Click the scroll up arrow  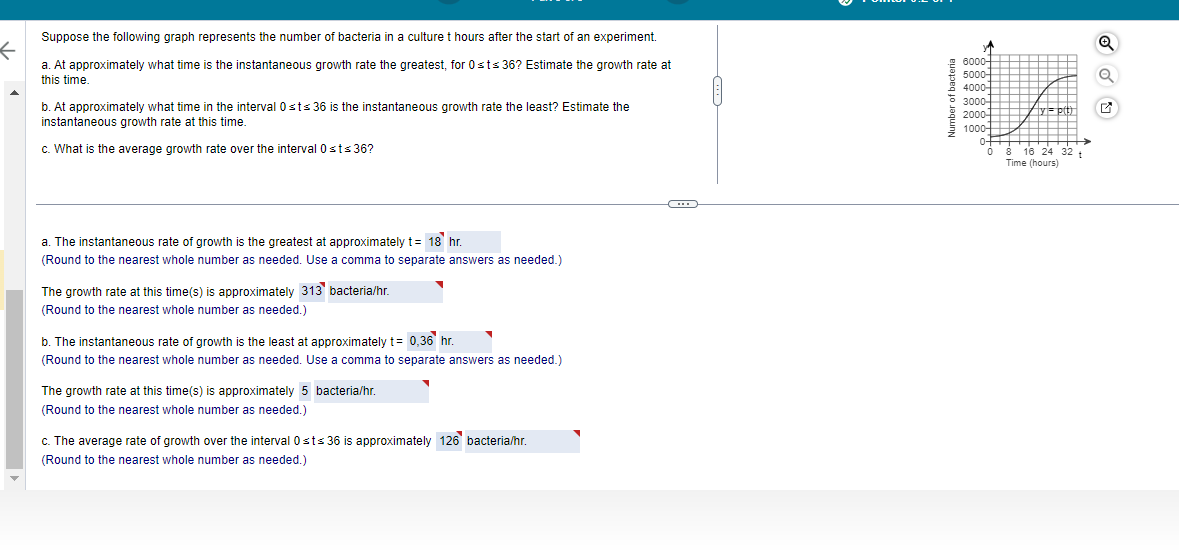(14, 93)
